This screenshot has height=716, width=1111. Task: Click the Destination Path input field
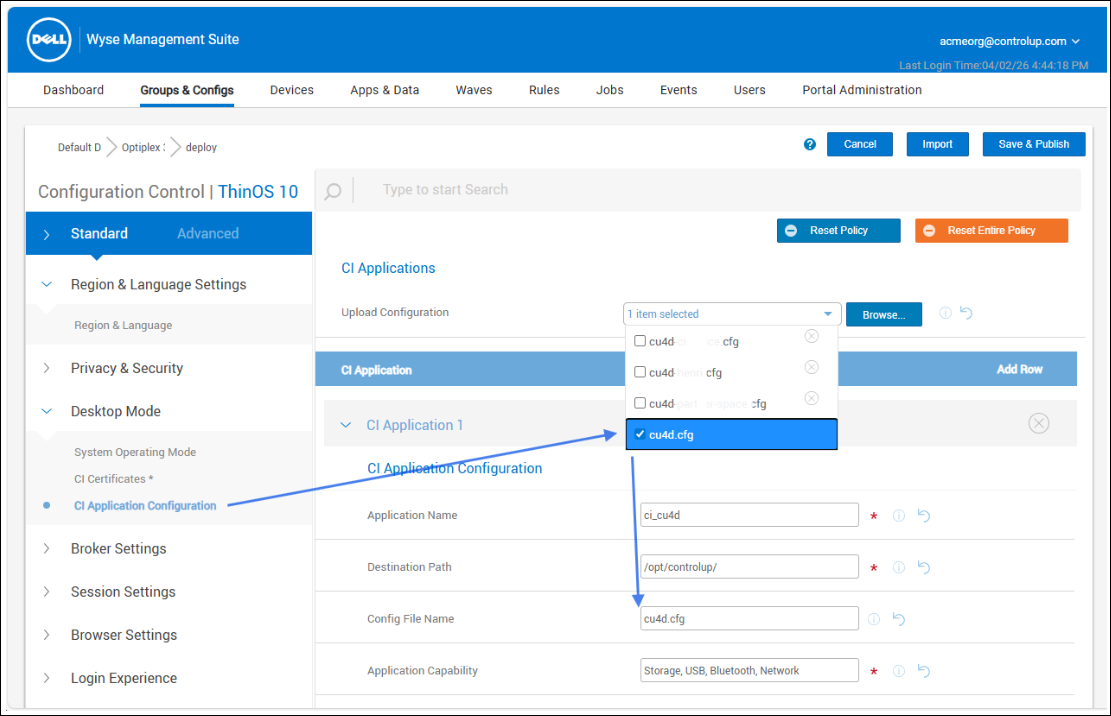point(749,567)
